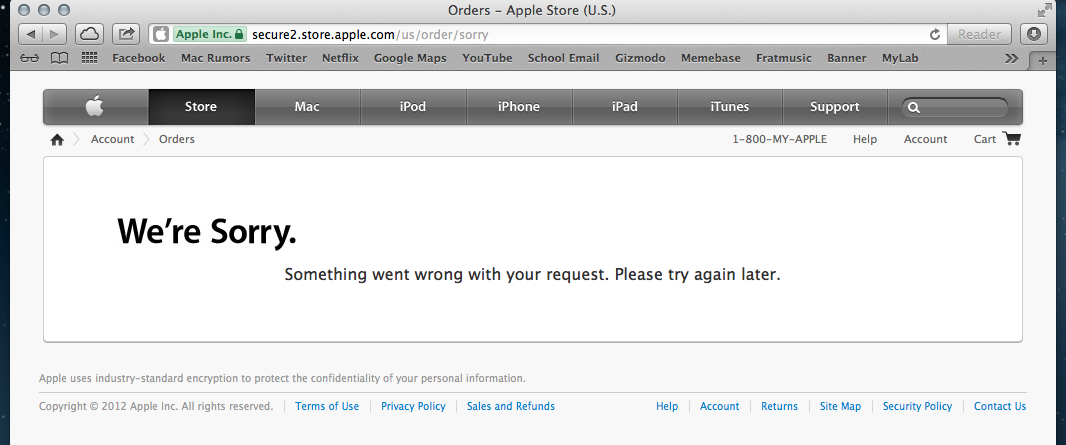Open the iPhone navigation tab
This screenshot has width=1066, height=445.
tap(519, 107)
